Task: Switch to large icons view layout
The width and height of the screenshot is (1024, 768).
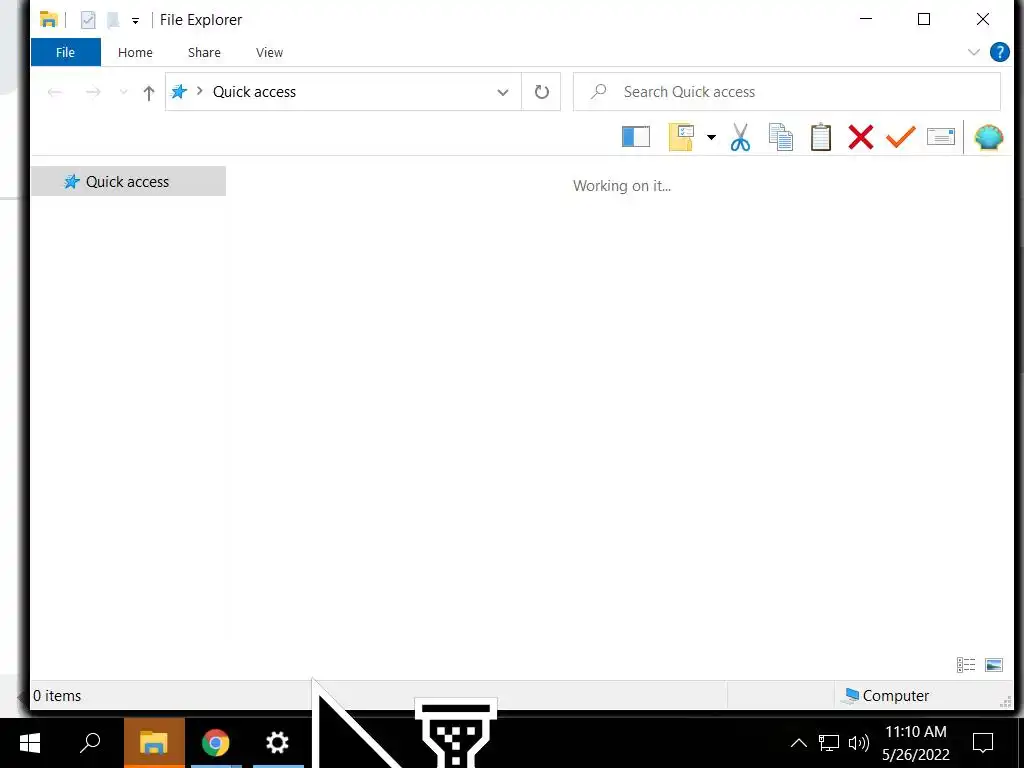Action: point(993,665)
